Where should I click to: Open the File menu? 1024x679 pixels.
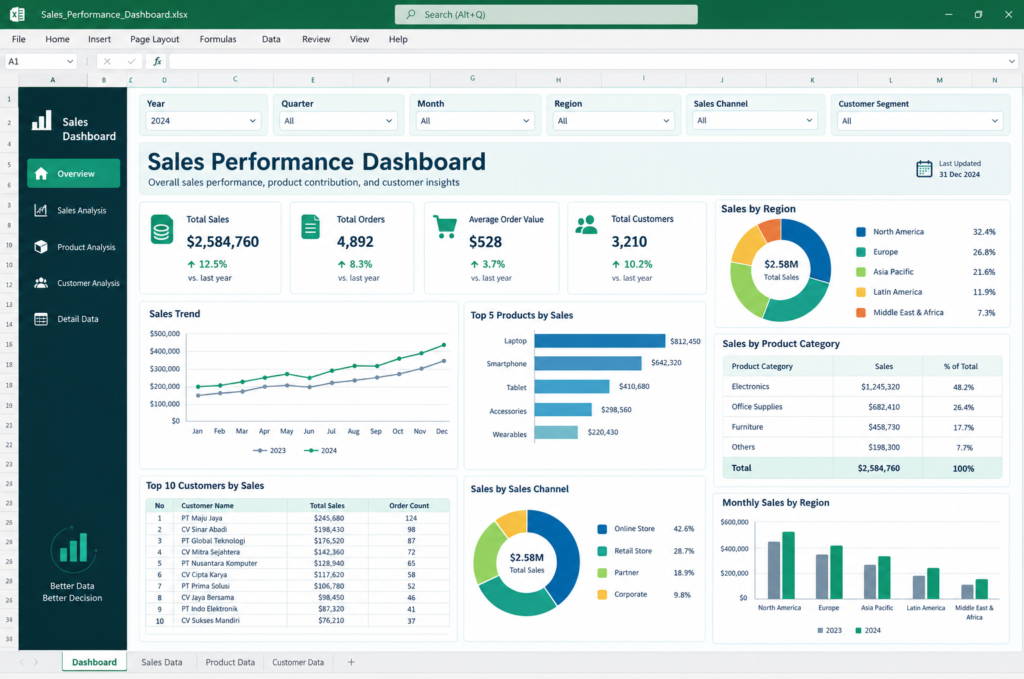pyautogui.click(x=19, y=39)
